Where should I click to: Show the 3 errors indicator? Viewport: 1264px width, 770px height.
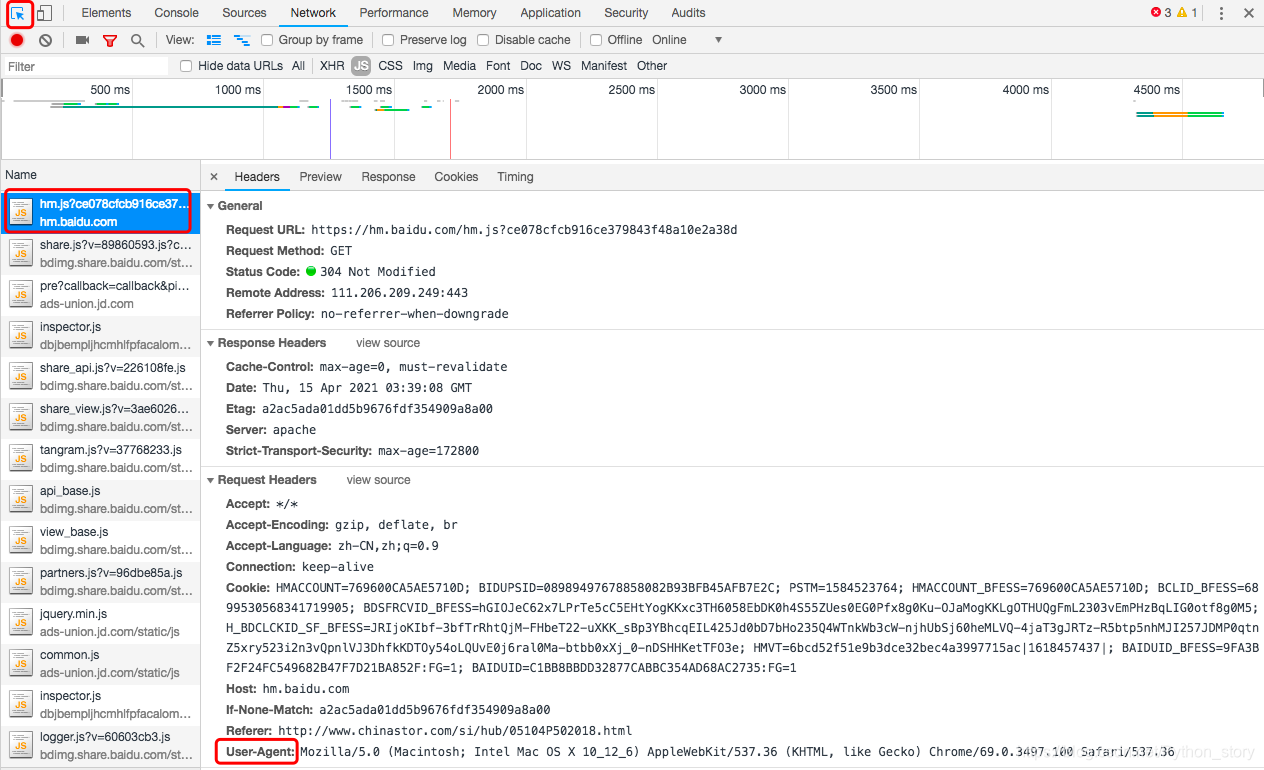click(1161, 13)
